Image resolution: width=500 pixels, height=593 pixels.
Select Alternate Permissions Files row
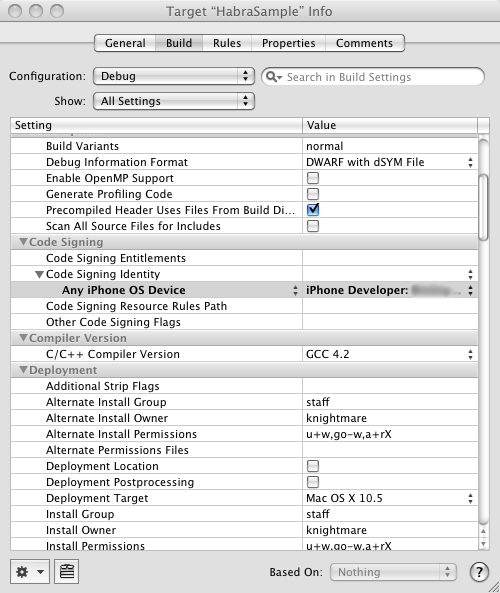coord(244,450)
